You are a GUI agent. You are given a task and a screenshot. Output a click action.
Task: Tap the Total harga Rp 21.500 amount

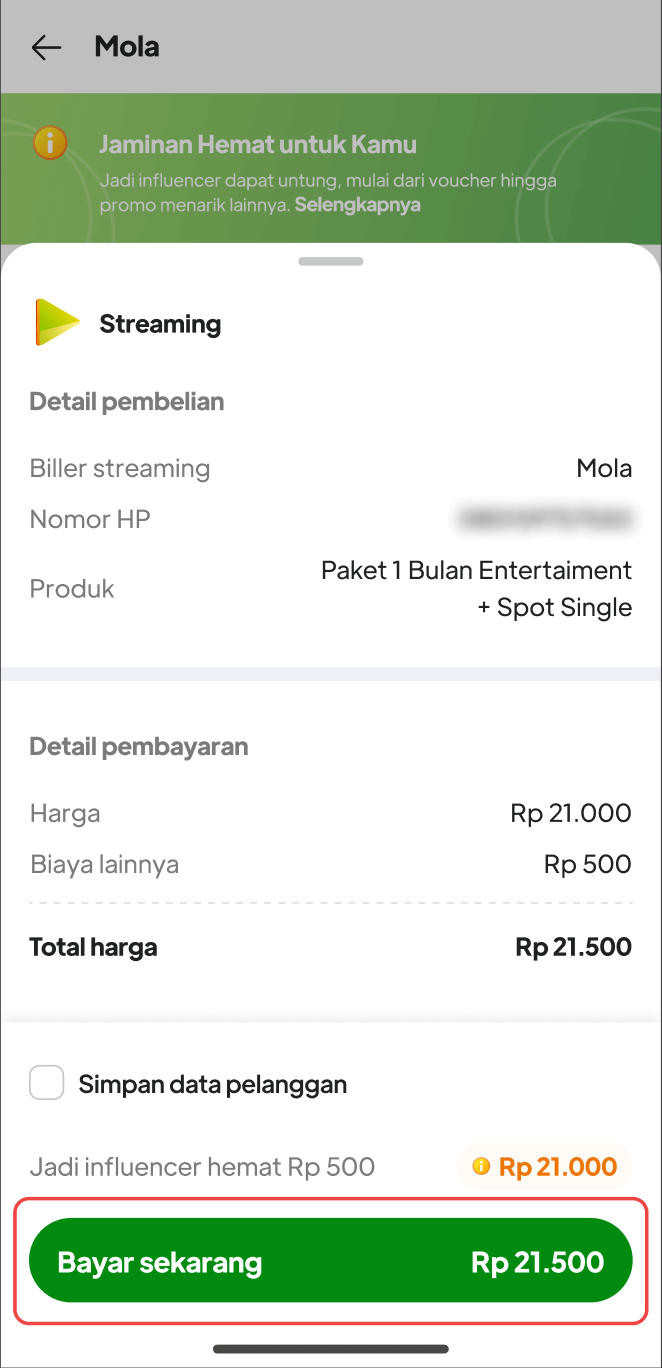coord(573,947)
